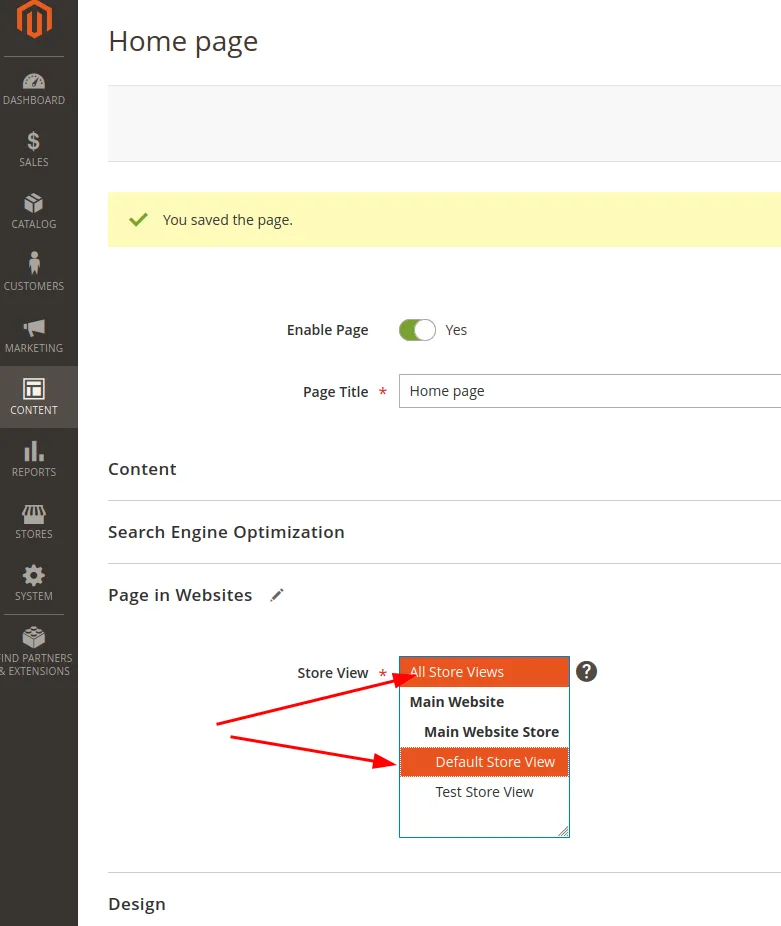Screen dimensions: 781x926
Task: Click the Main Website Store group label
Action: pos(492,732)
